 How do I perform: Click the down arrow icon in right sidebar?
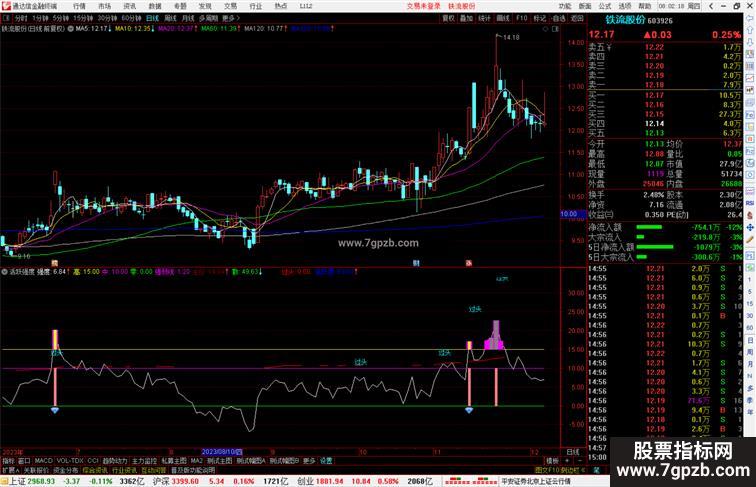750,41
